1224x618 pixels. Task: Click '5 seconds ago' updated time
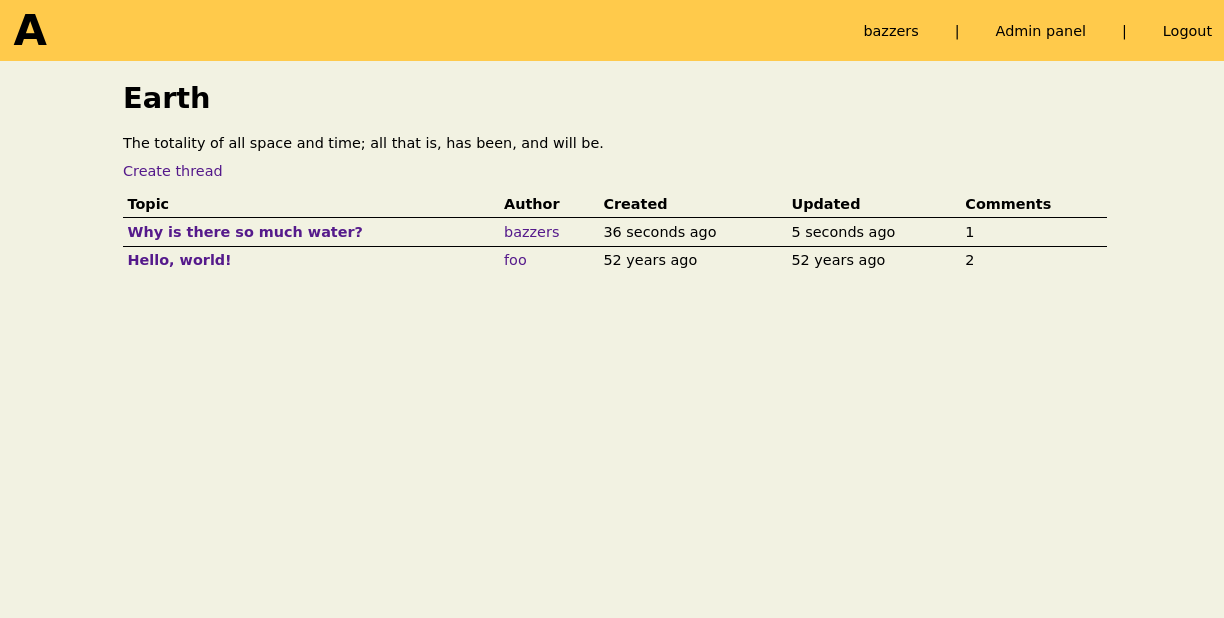[x=843, y=232]
